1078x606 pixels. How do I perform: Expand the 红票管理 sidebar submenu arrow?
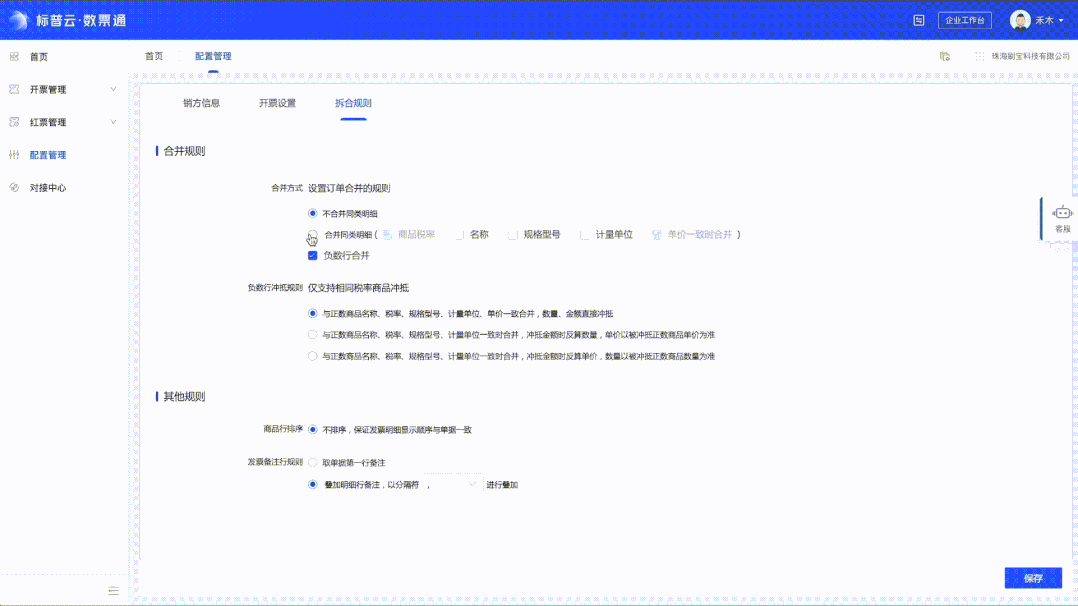pos(113,122)
